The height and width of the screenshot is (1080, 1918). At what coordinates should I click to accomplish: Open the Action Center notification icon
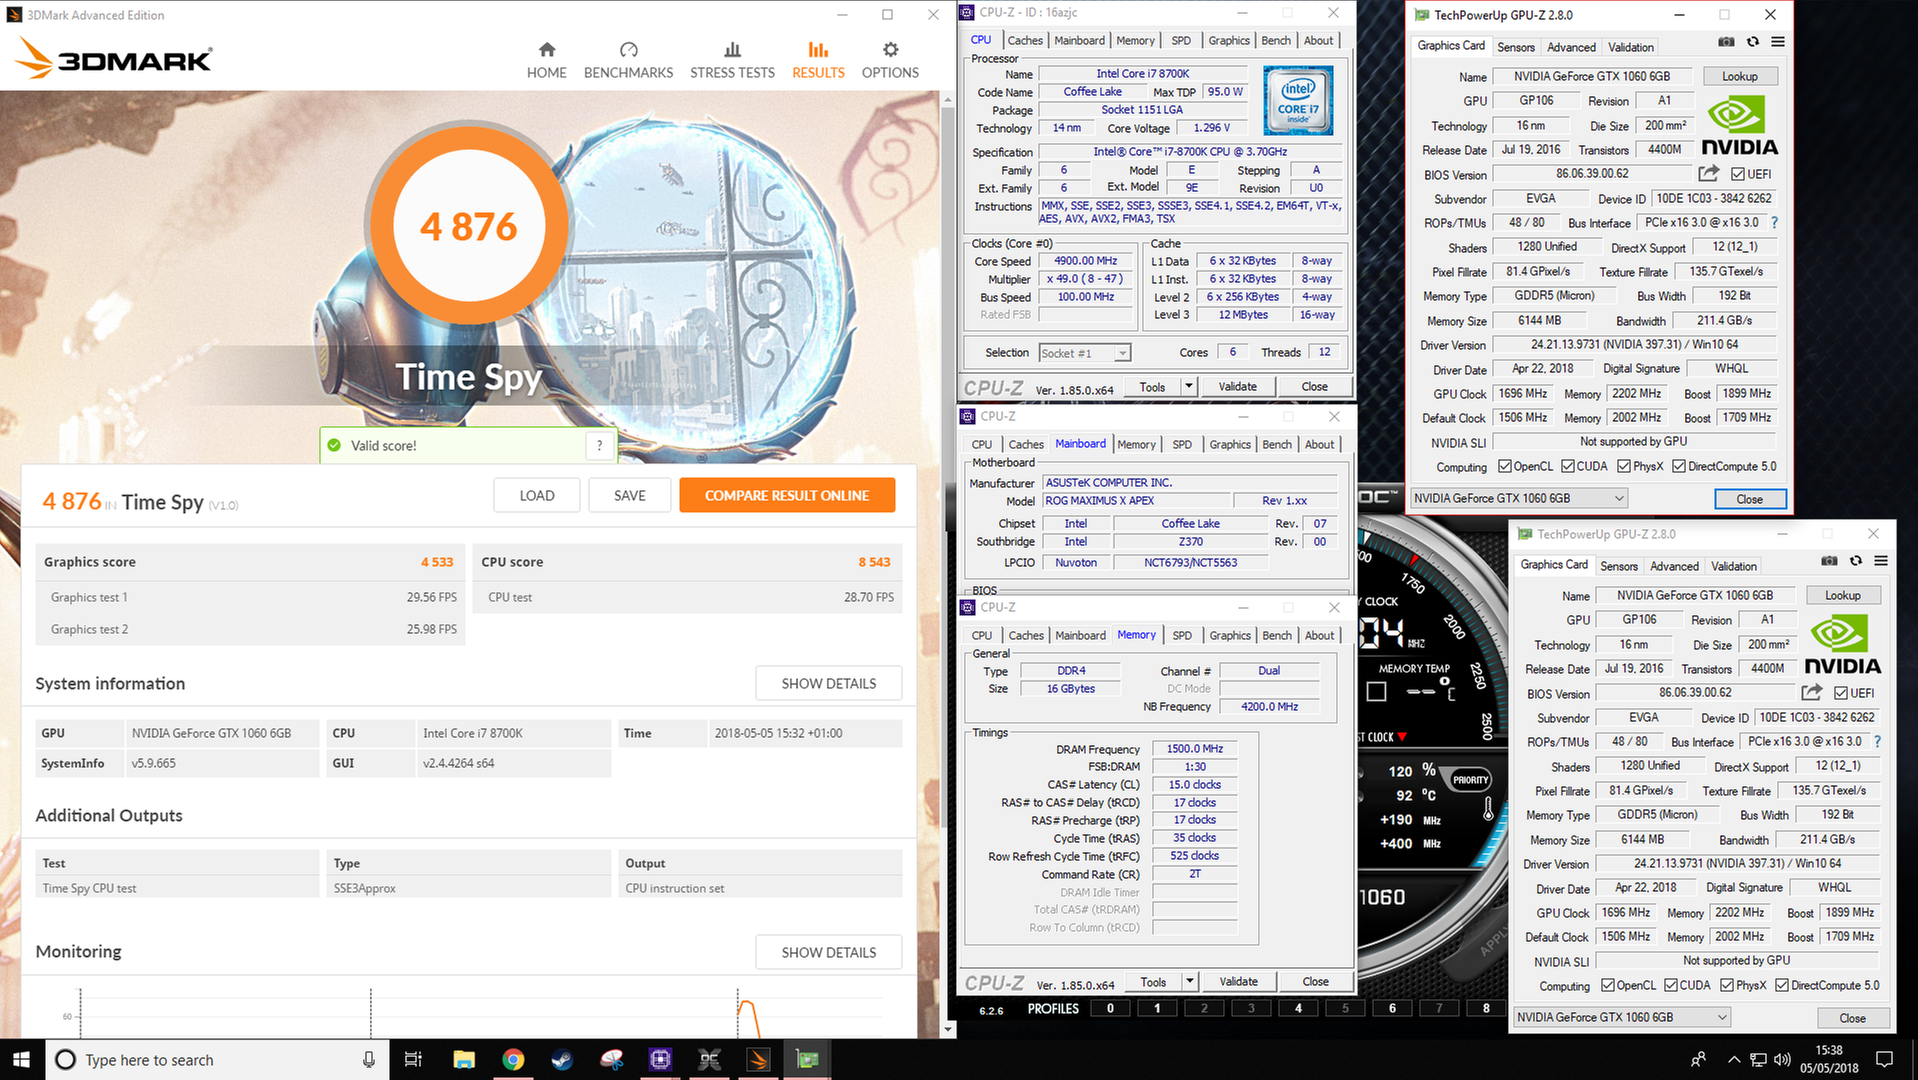[1884, 1060]
